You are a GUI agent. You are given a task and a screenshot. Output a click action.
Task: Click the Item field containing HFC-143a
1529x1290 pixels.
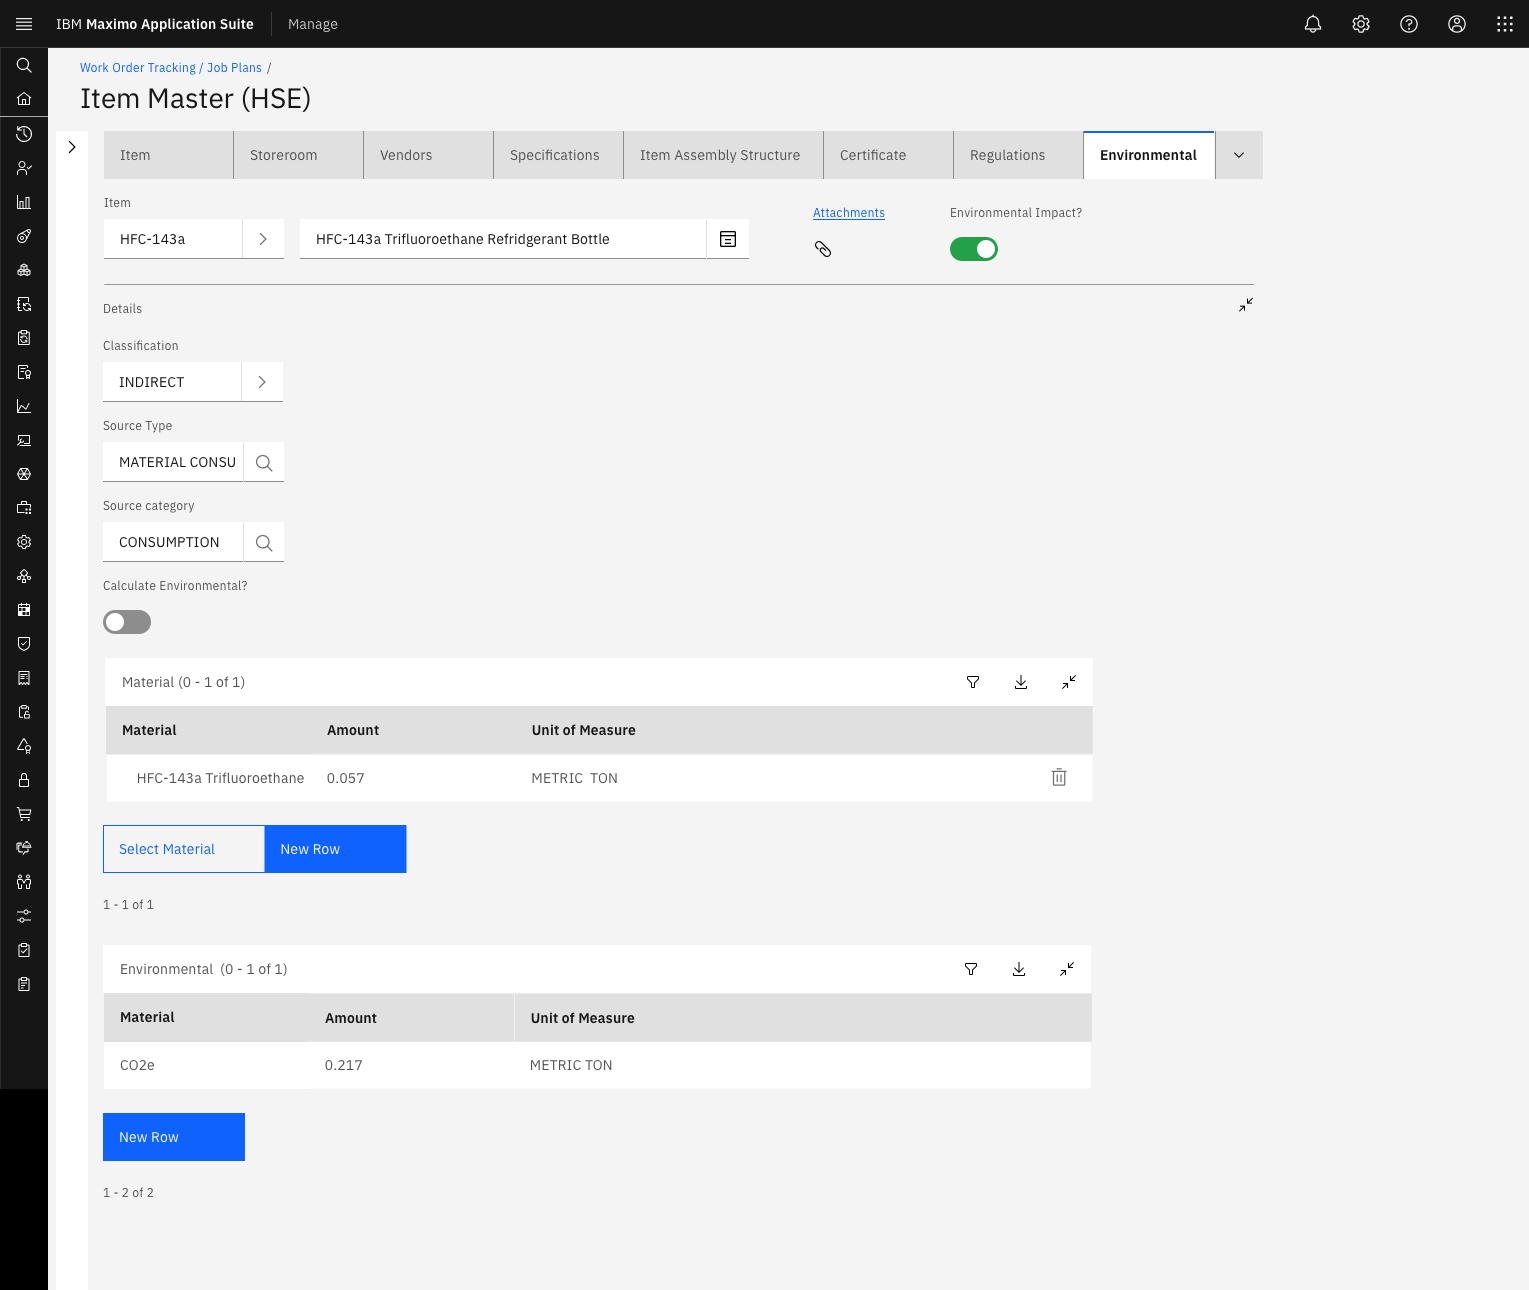173,239
